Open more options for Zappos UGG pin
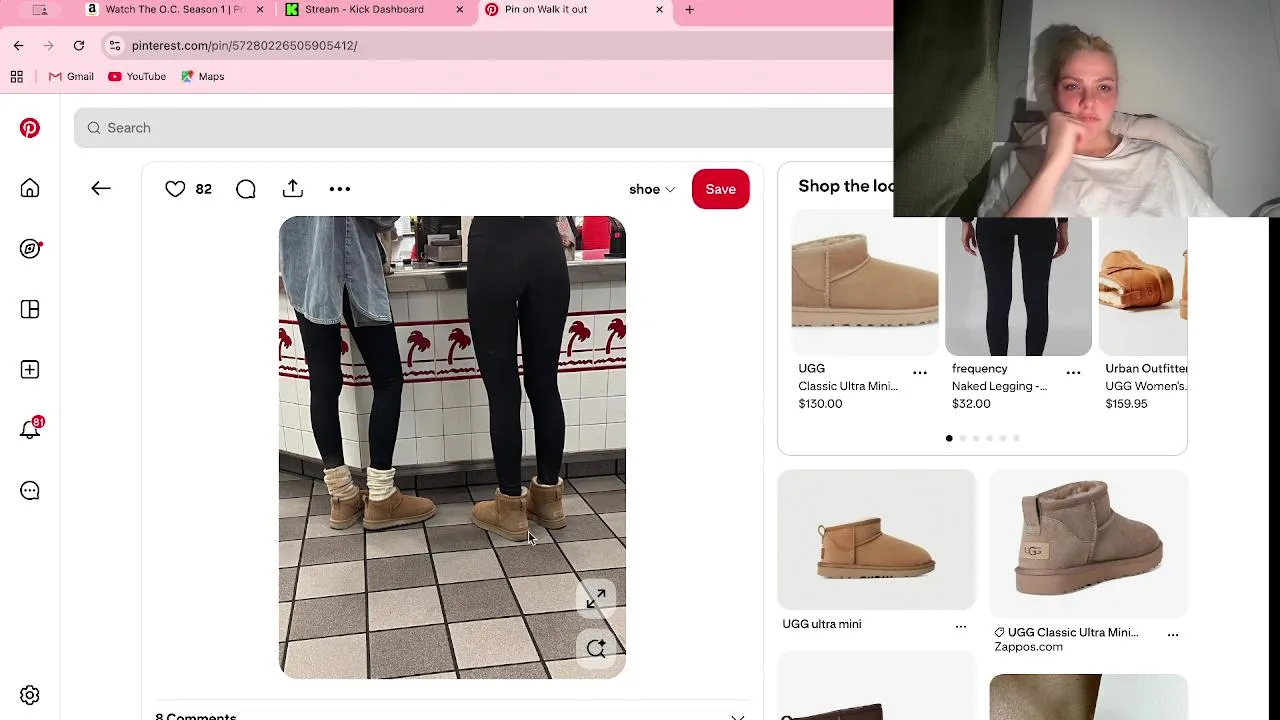 (1173, 634)
